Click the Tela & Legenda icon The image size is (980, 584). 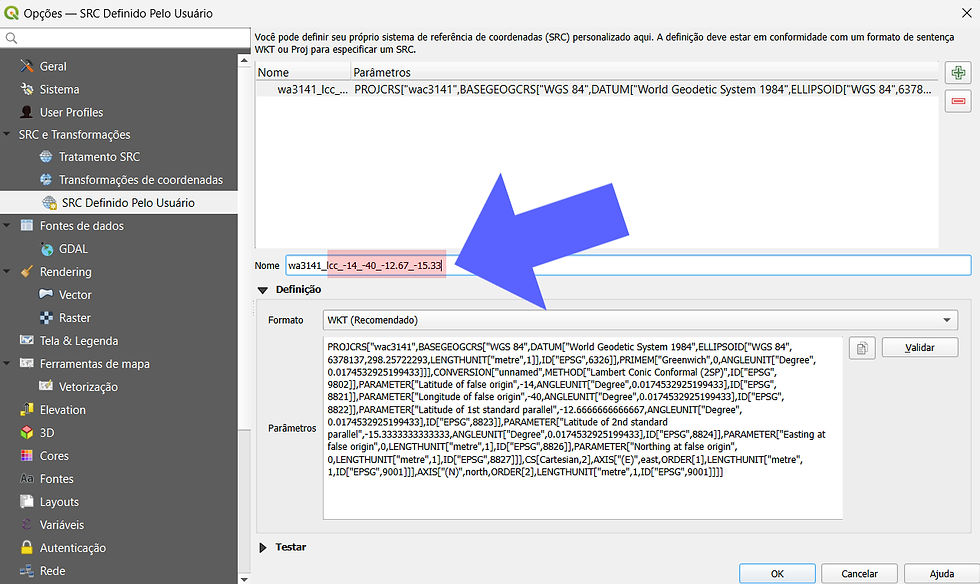(x=26, y=340)
